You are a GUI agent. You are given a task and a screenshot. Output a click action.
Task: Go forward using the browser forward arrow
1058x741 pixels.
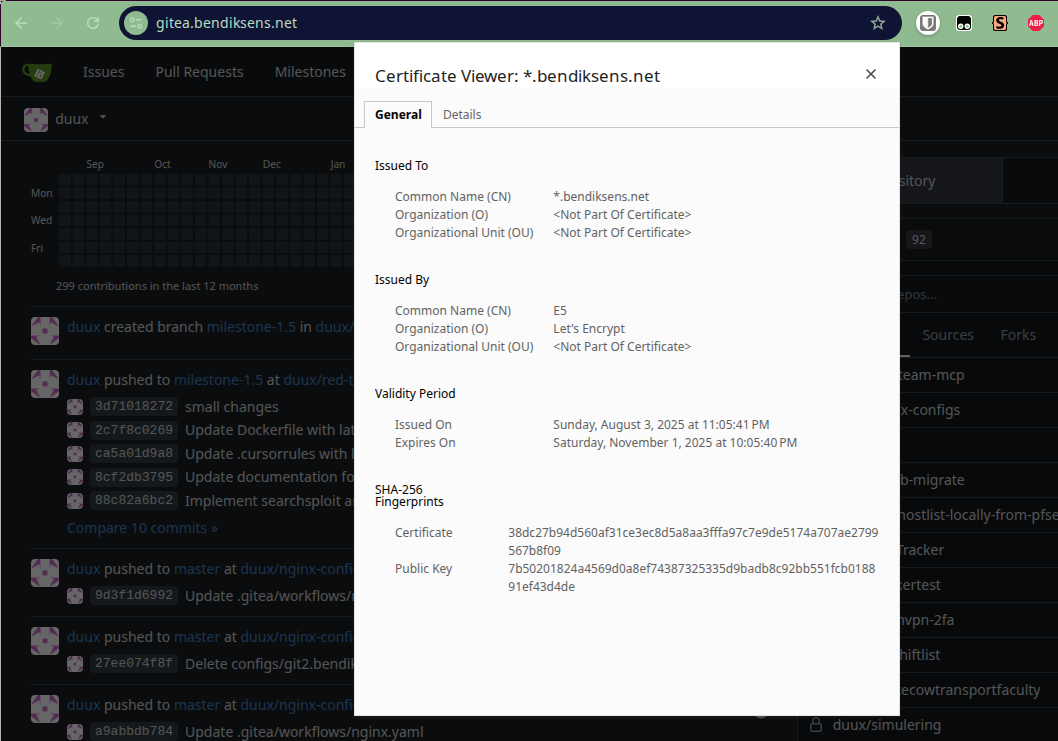coord(57,23)
